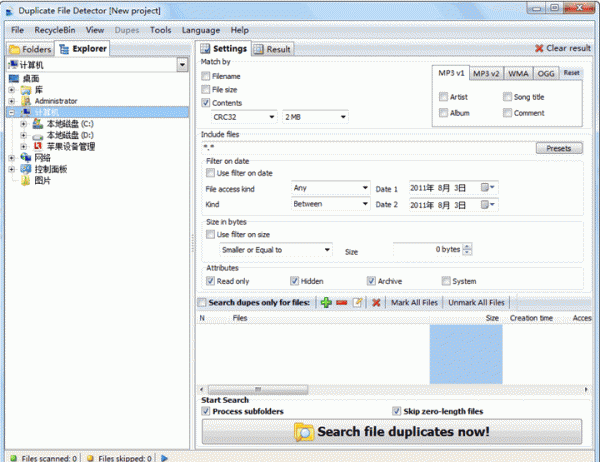Open the CRC32 algorithm dropdown
The height and width of the screenshot is (462, 600).
point(243,117)
